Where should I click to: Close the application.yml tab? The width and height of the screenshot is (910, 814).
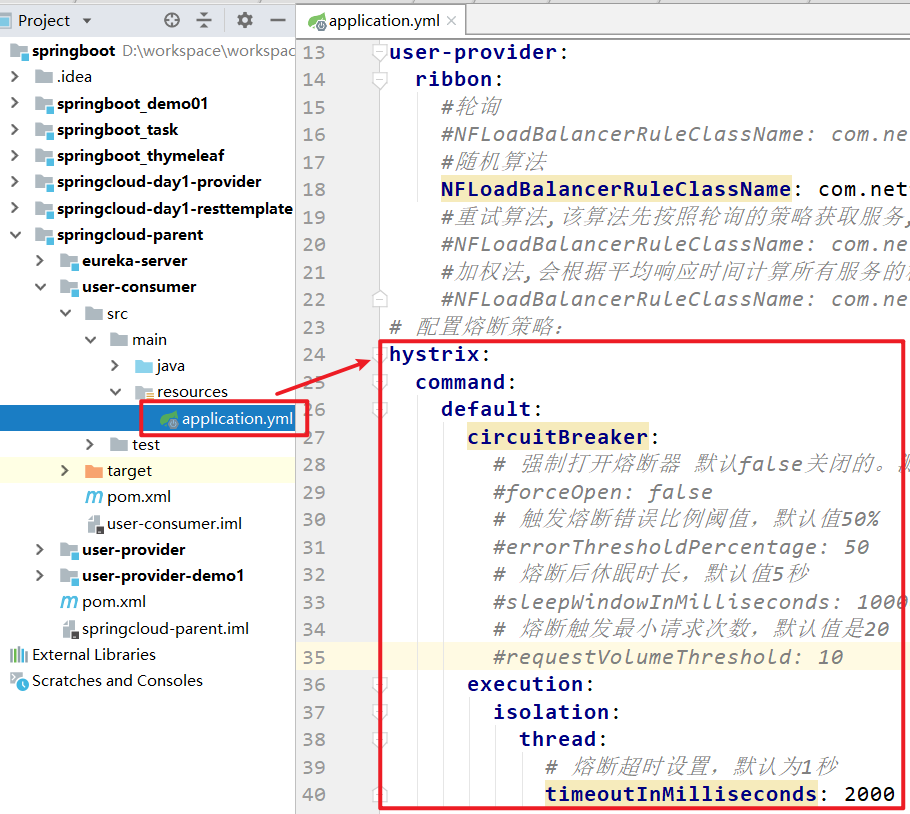click(452, 21)
